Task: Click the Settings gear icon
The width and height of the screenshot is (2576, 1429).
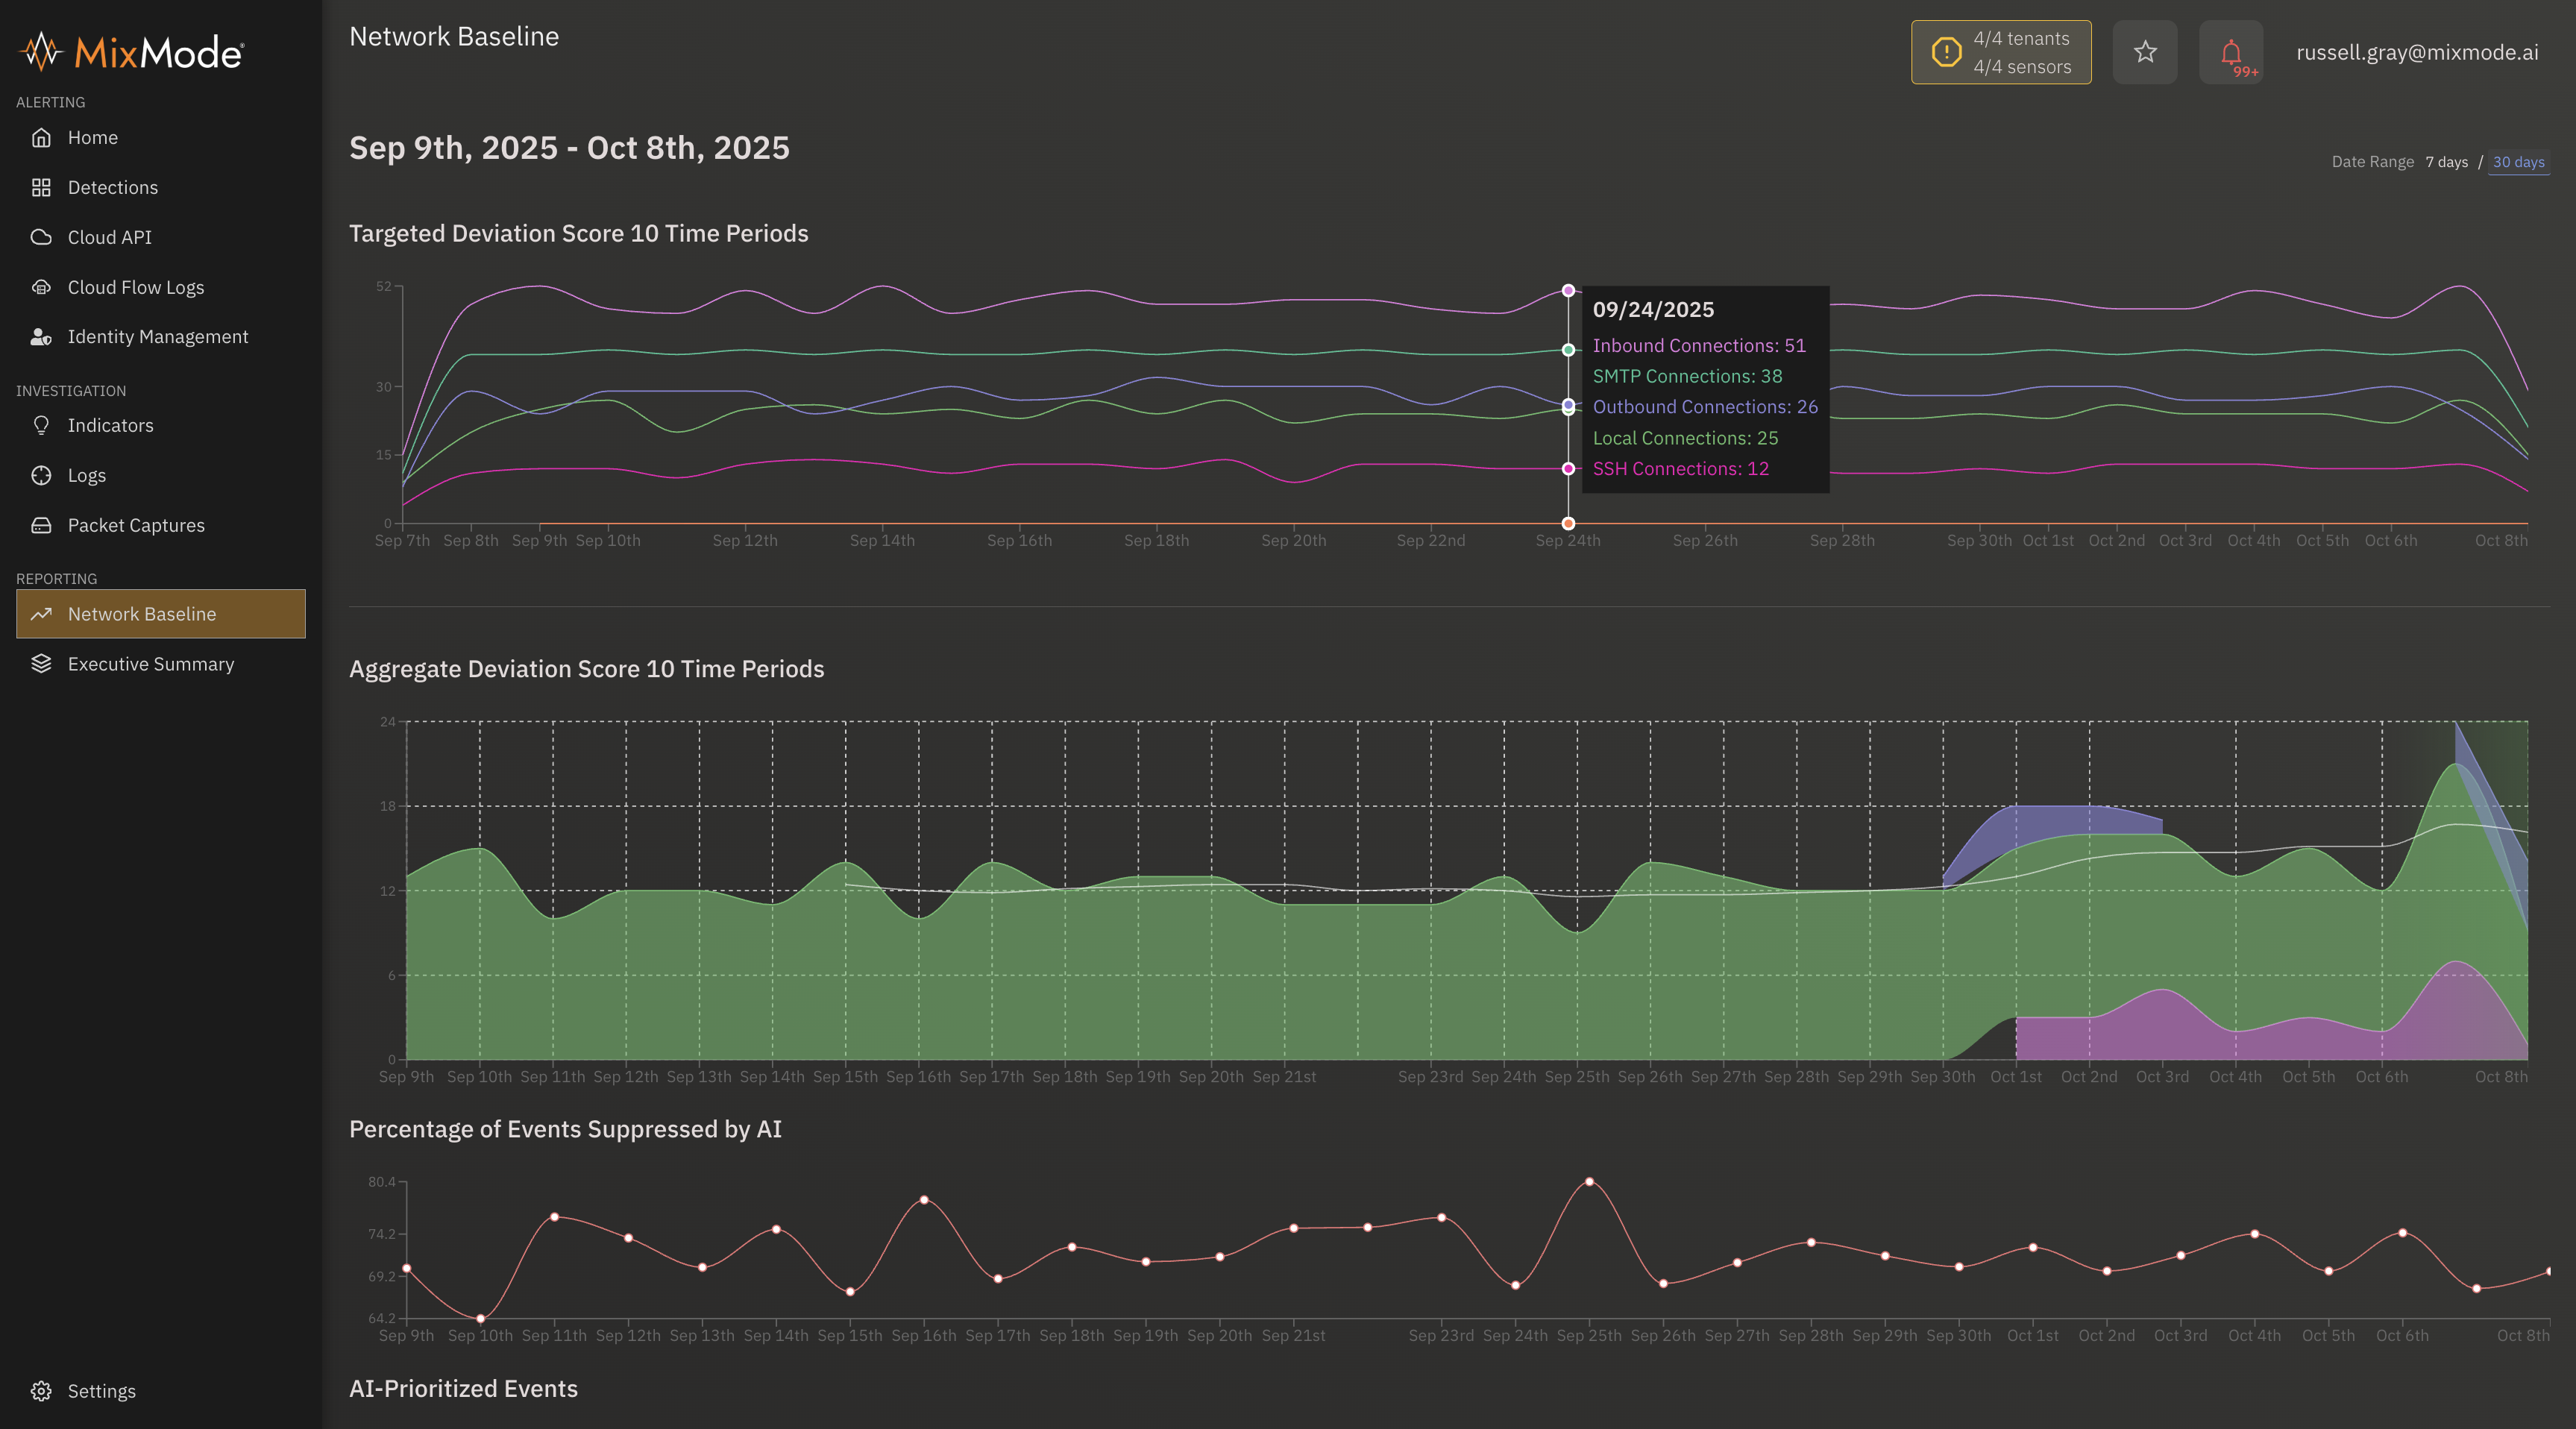Action: [x=41, y=1391]
